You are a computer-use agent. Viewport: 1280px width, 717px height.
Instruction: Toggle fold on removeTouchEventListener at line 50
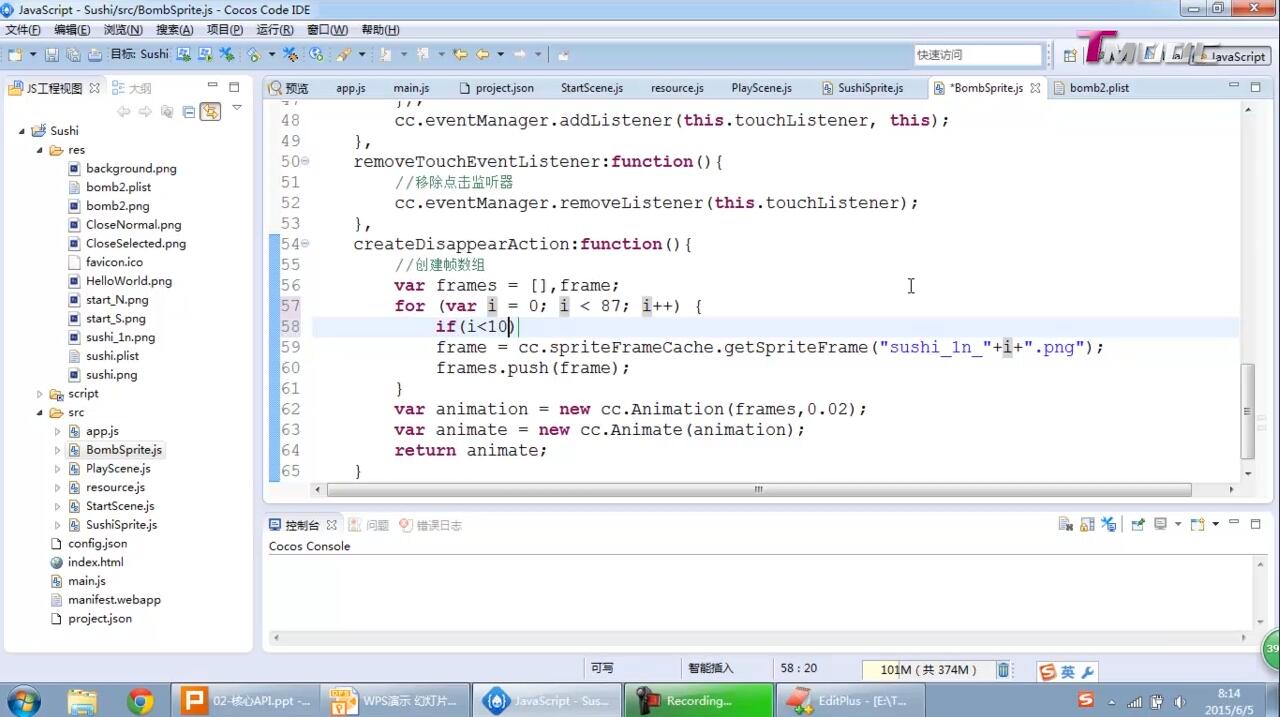click(305, 162)
